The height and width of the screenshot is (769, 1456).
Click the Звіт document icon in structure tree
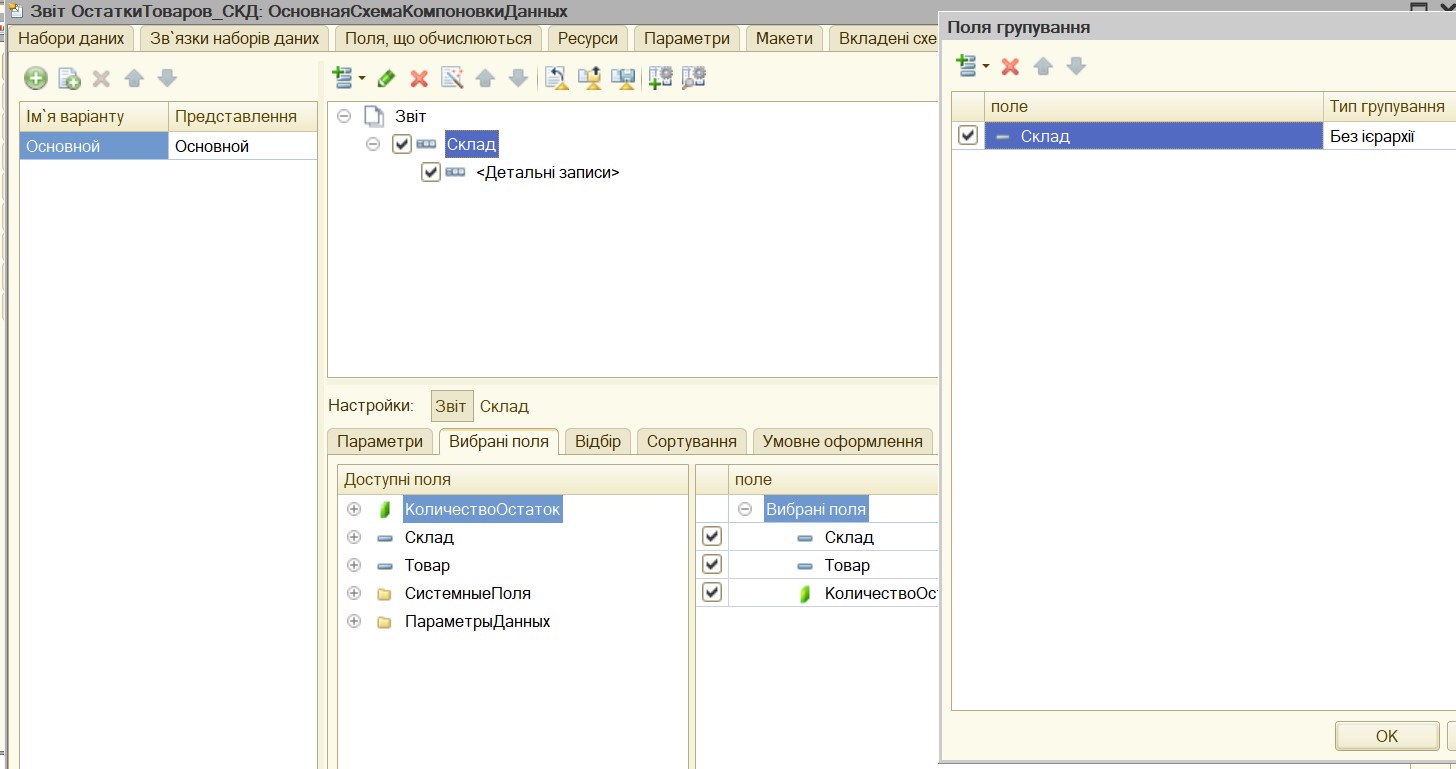[374, 117]
